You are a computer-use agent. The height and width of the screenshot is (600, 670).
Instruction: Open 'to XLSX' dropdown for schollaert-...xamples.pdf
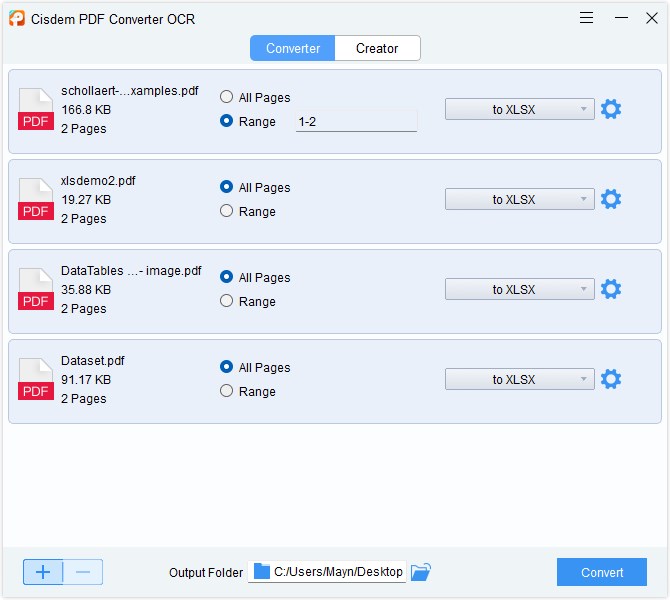520,109
